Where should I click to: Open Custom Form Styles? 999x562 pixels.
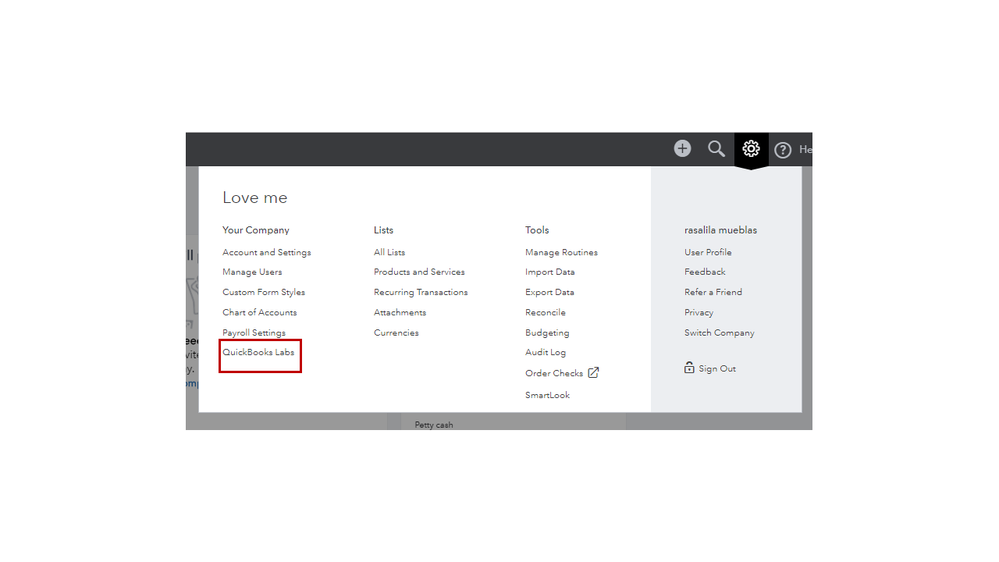[x=263, y=292]
